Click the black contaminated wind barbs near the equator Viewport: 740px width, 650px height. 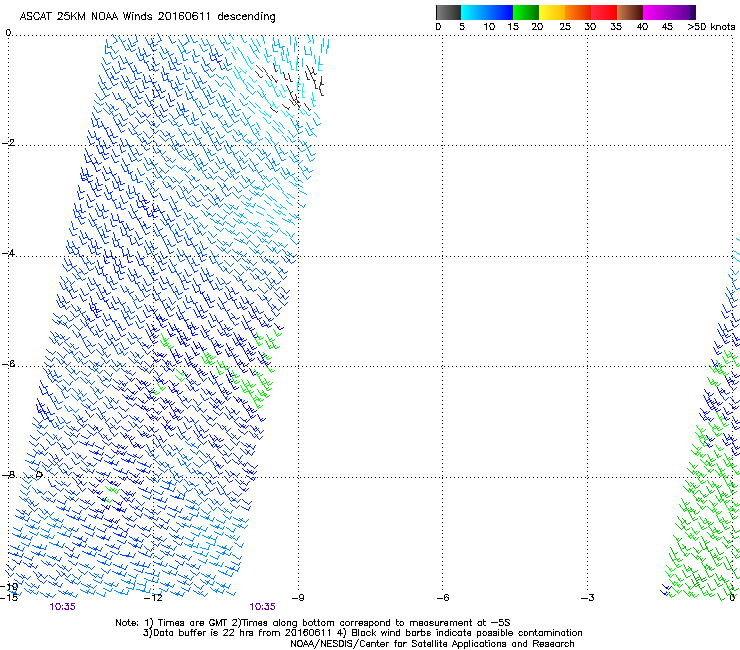coord(290,87)
